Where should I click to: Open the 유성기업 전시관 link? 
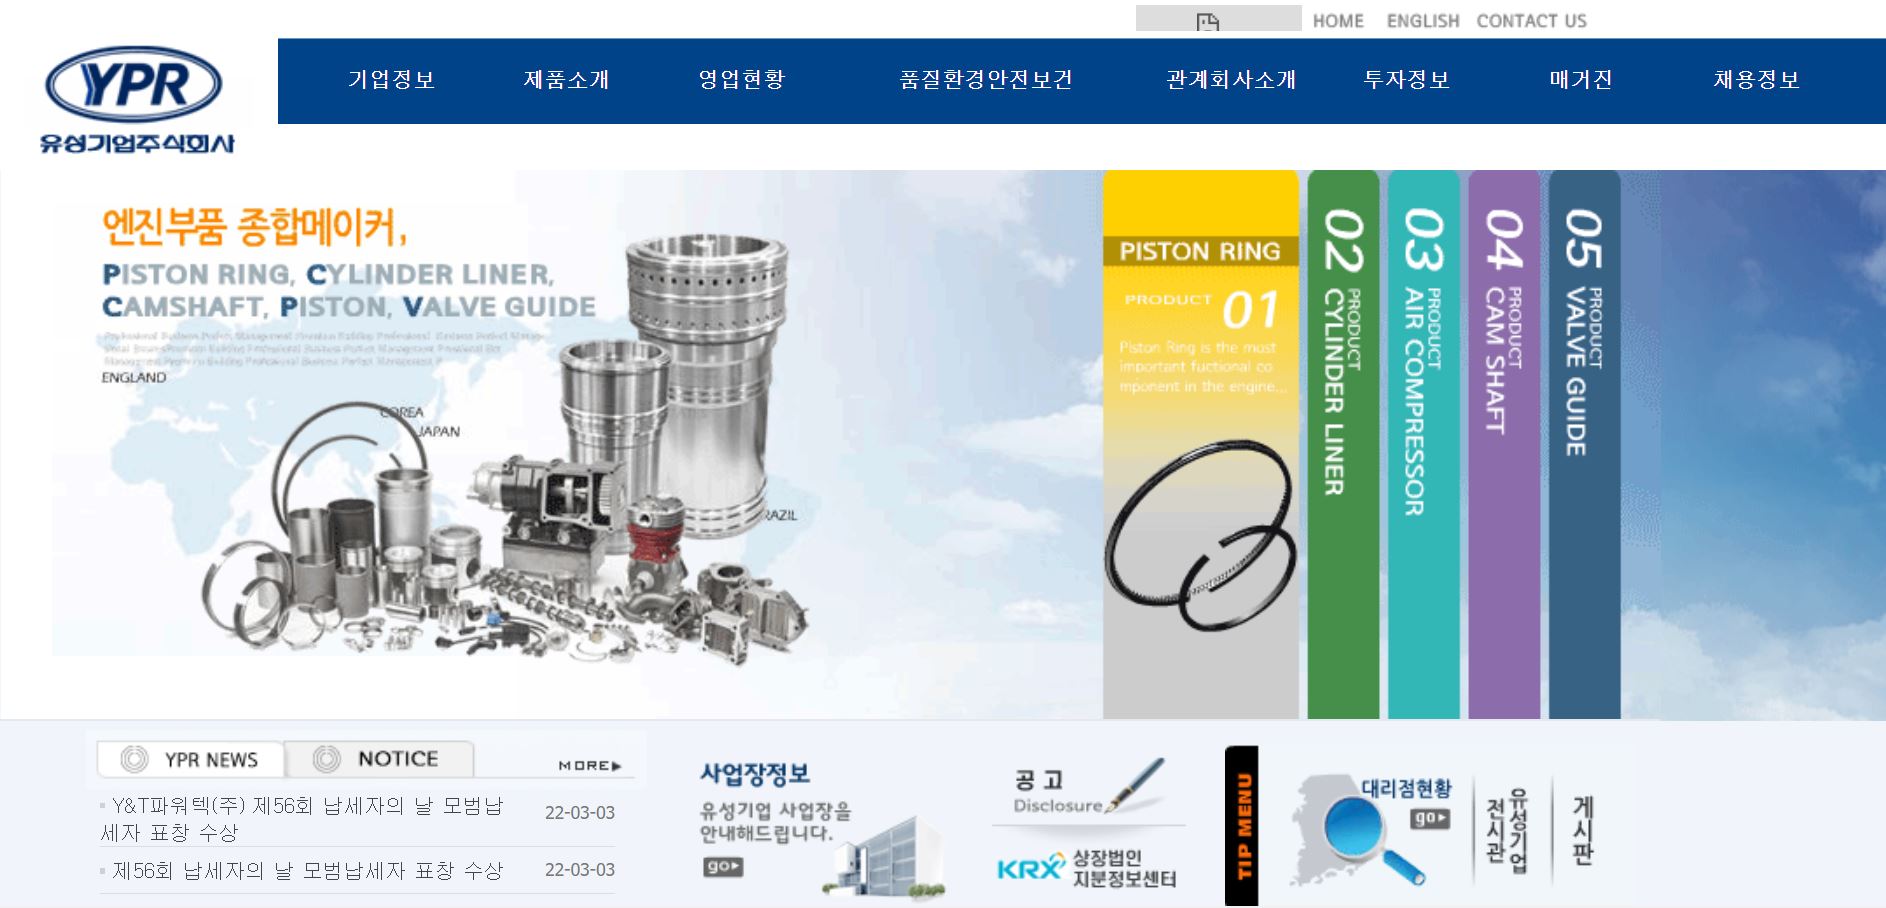[1507, 831]
